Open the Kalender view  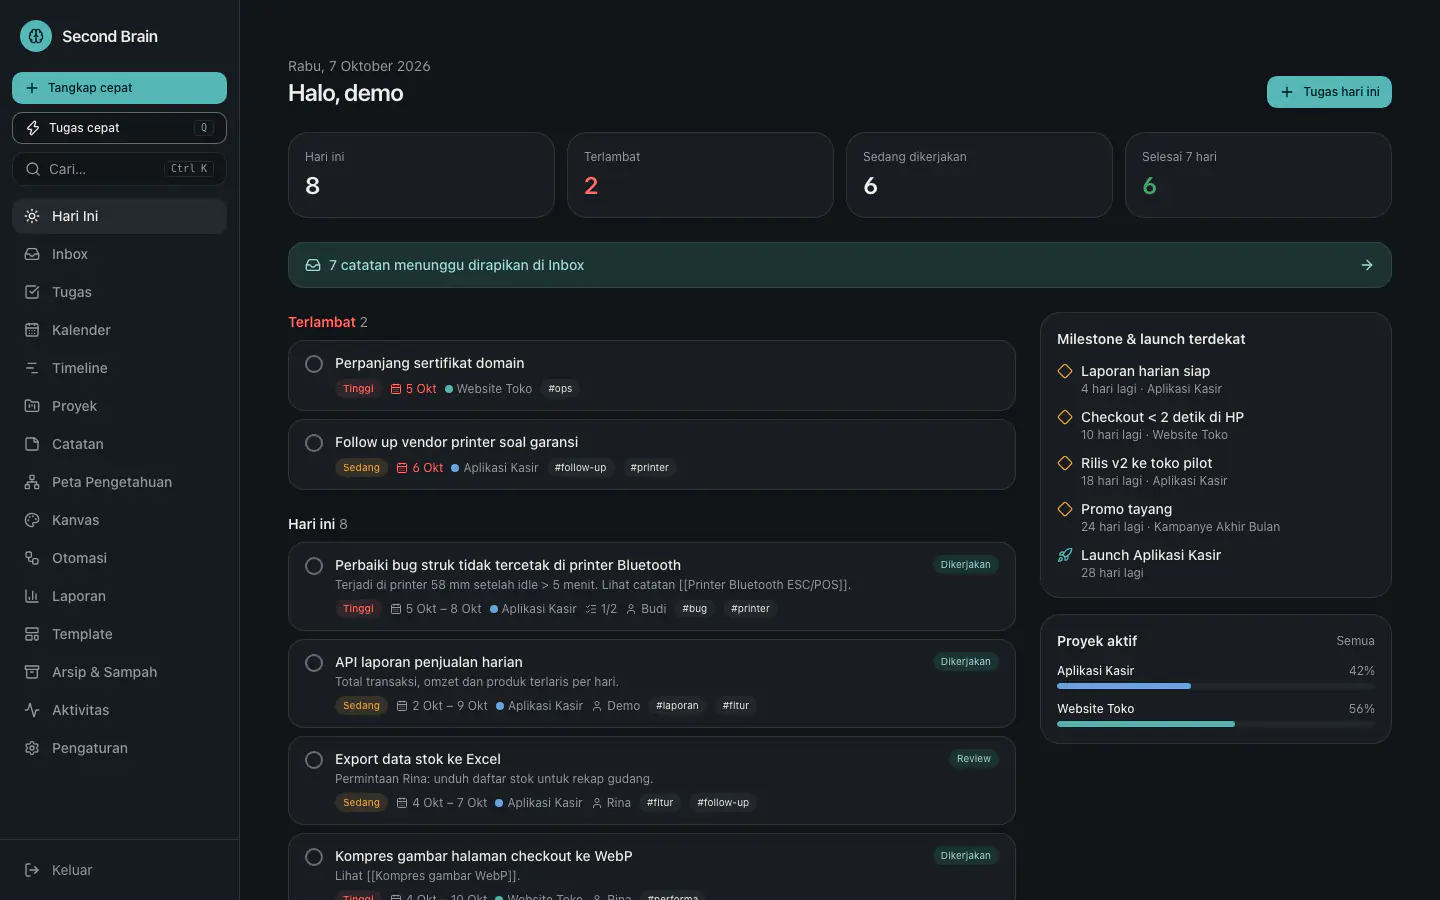coord(119,330)
